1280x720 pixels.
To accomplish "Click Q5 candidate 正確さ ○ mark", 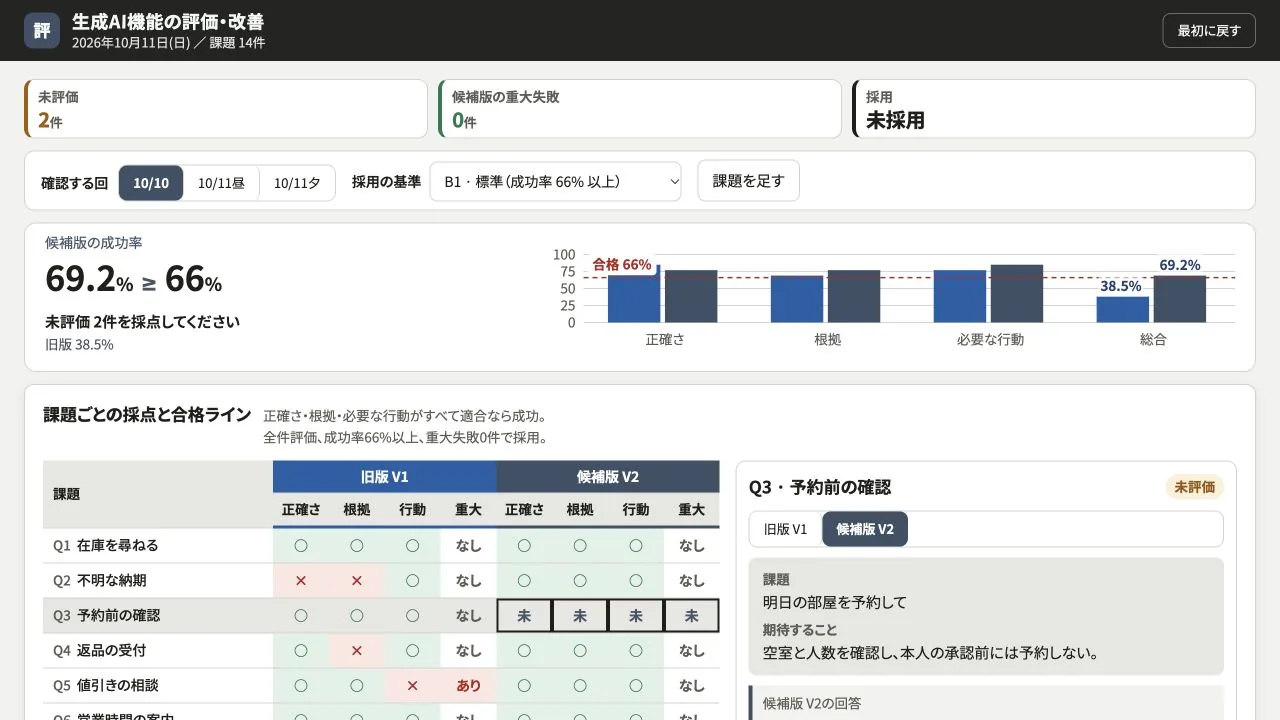I will tap(524, 686).
